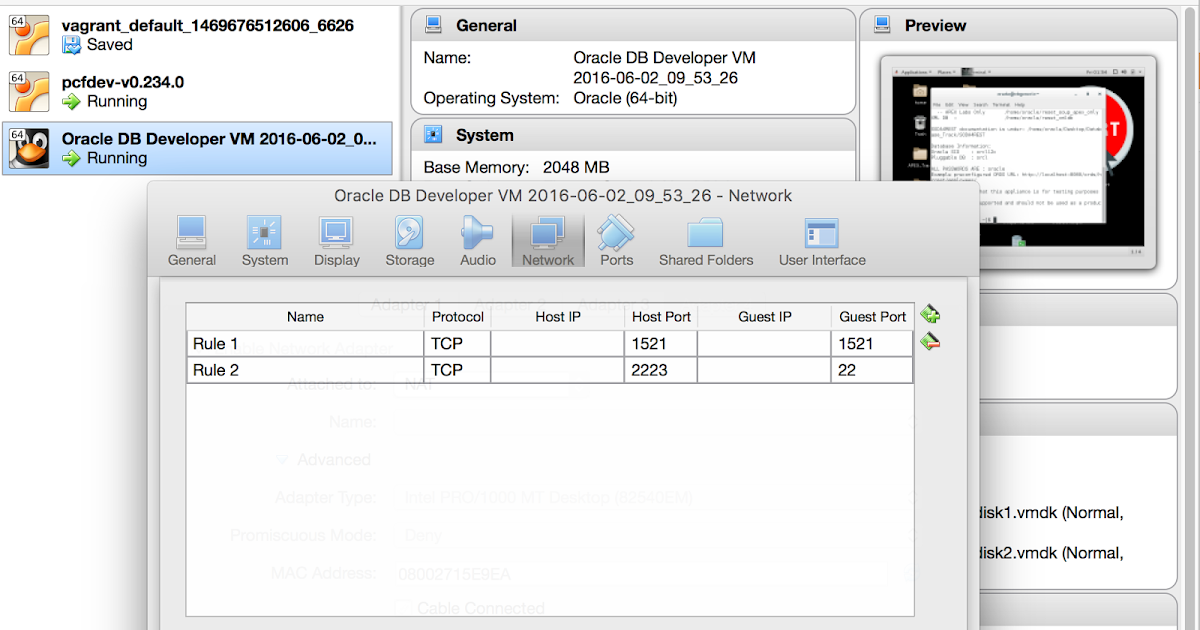Select pcfdev-v0.234.0 VM entry
This screenshot has height=630, width=1200.
198,92
